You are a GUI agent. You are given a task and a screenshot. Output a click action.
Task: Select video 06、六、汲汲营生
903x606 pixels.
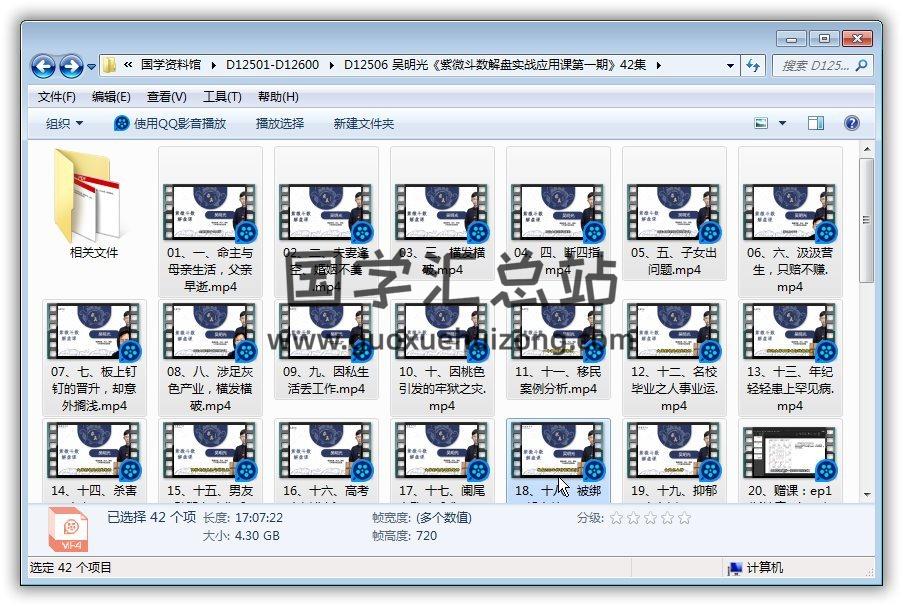click(x=790, y=222)
